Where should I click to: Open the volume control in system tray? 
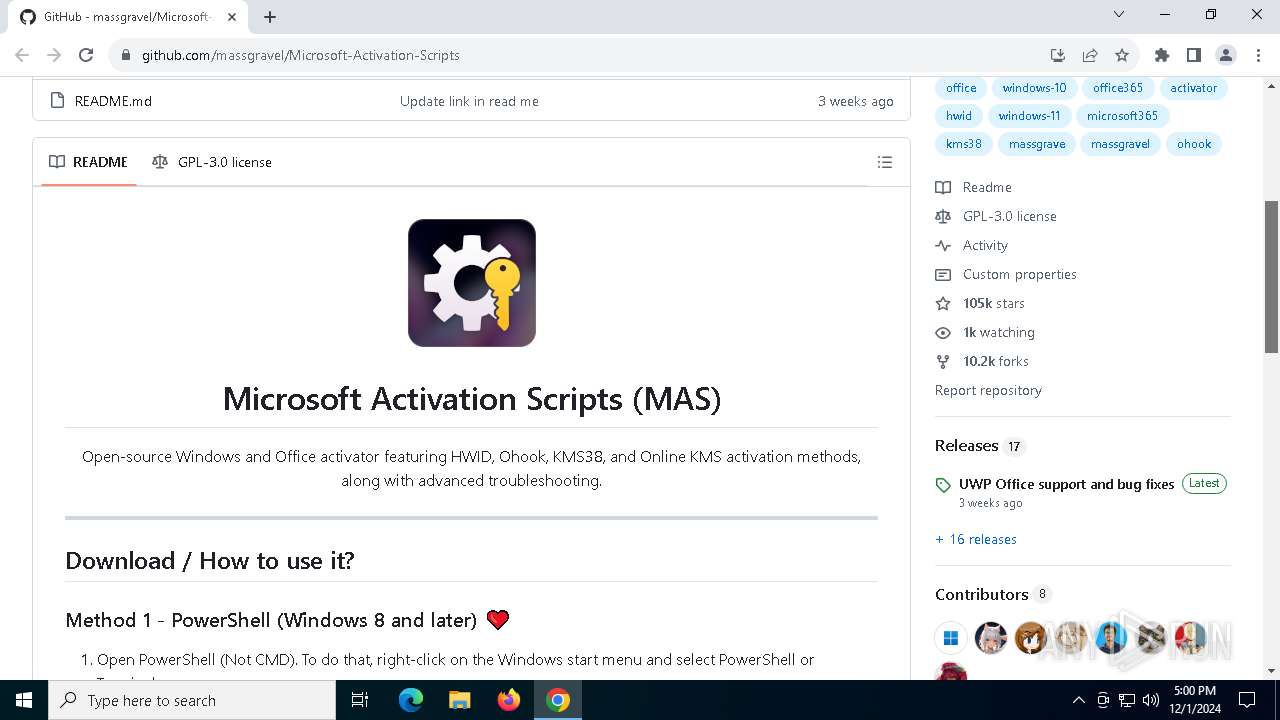[1151, 700]
